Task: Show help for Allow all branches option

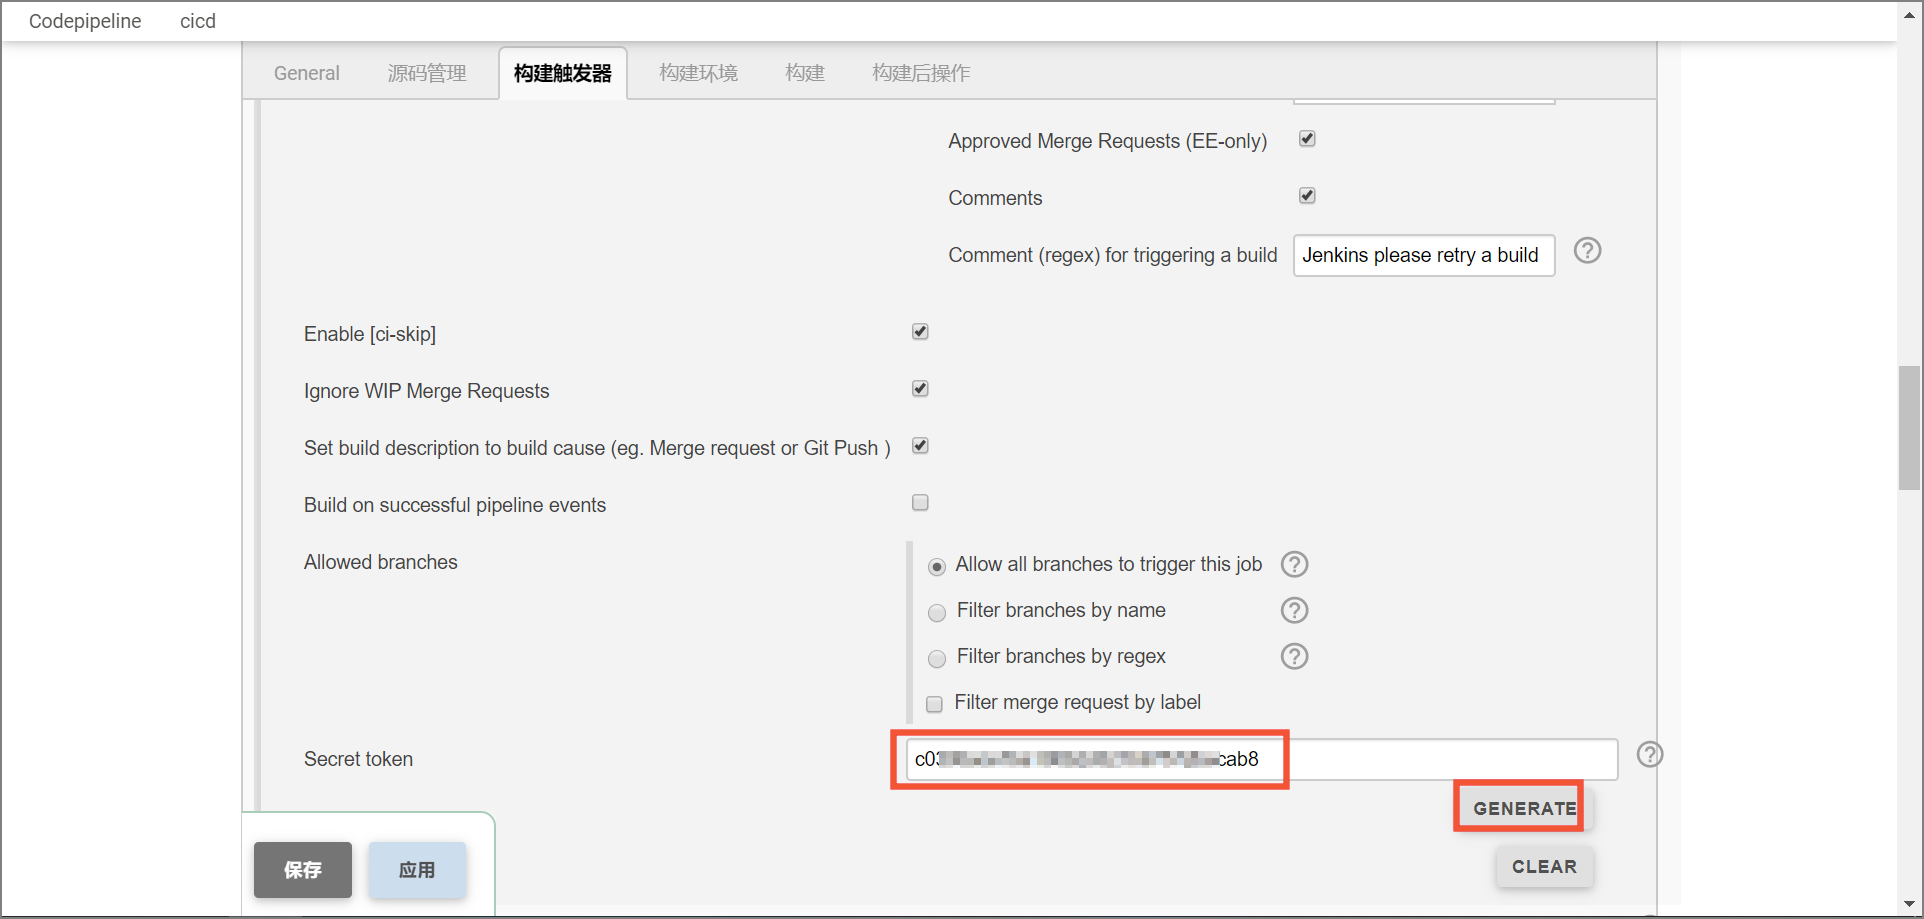Action: pos(1294,565)
